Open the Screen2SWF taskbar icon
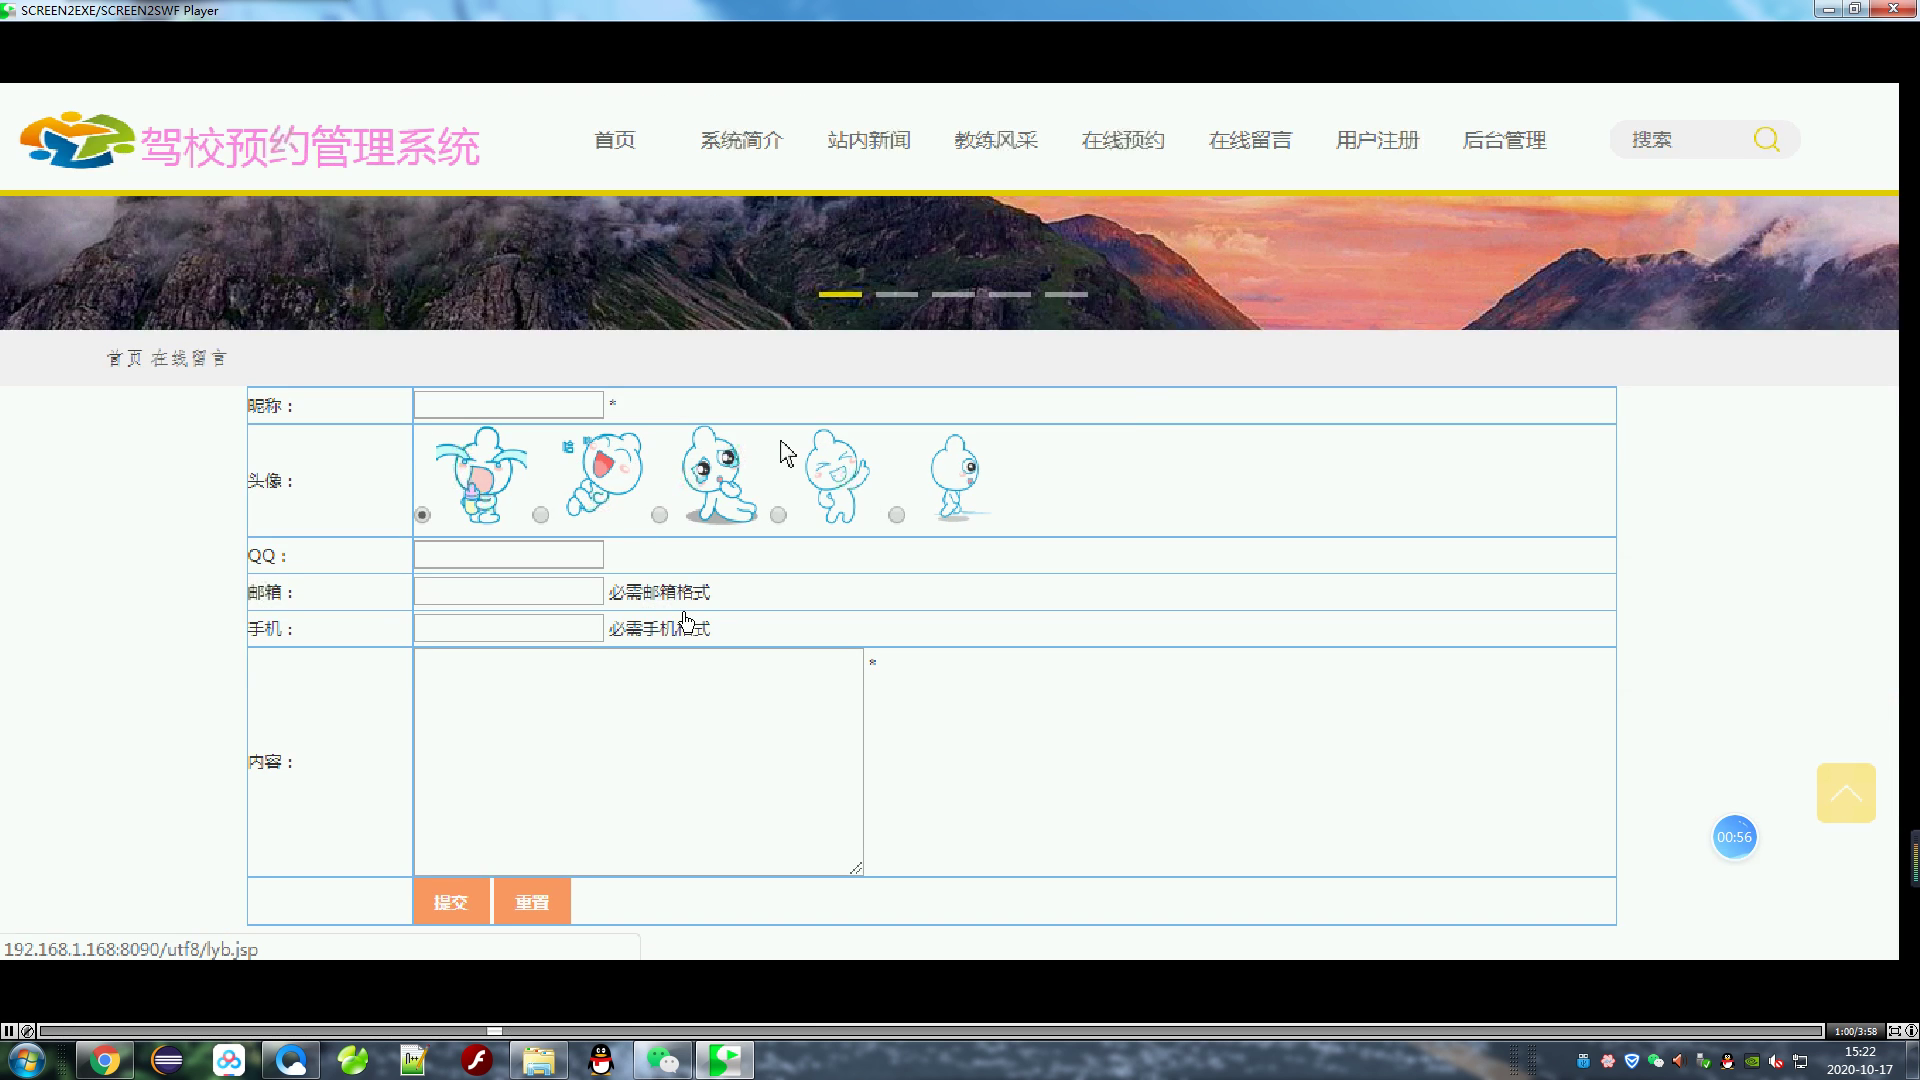The width and height of the screenshot is (1920, 1080). coord(725,1060)
